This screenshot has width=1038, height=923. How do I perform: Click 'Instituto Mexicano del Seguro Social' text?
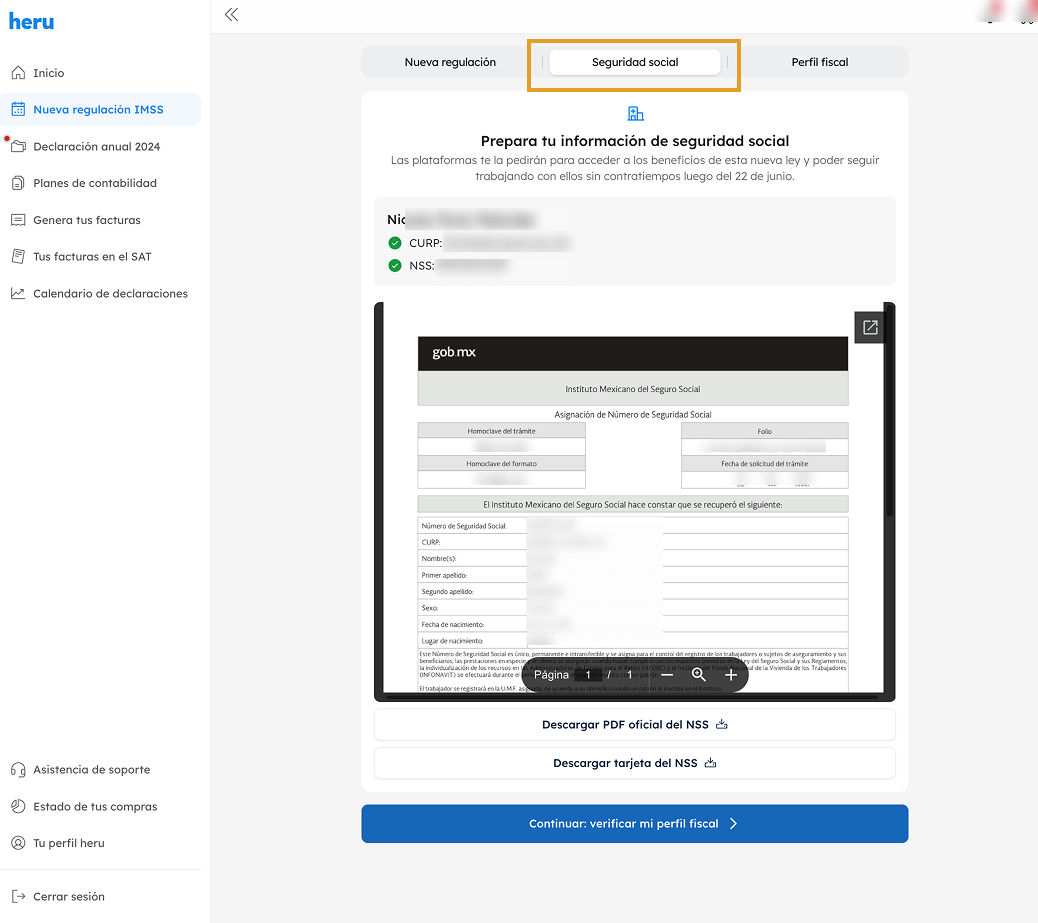(633, 389)
